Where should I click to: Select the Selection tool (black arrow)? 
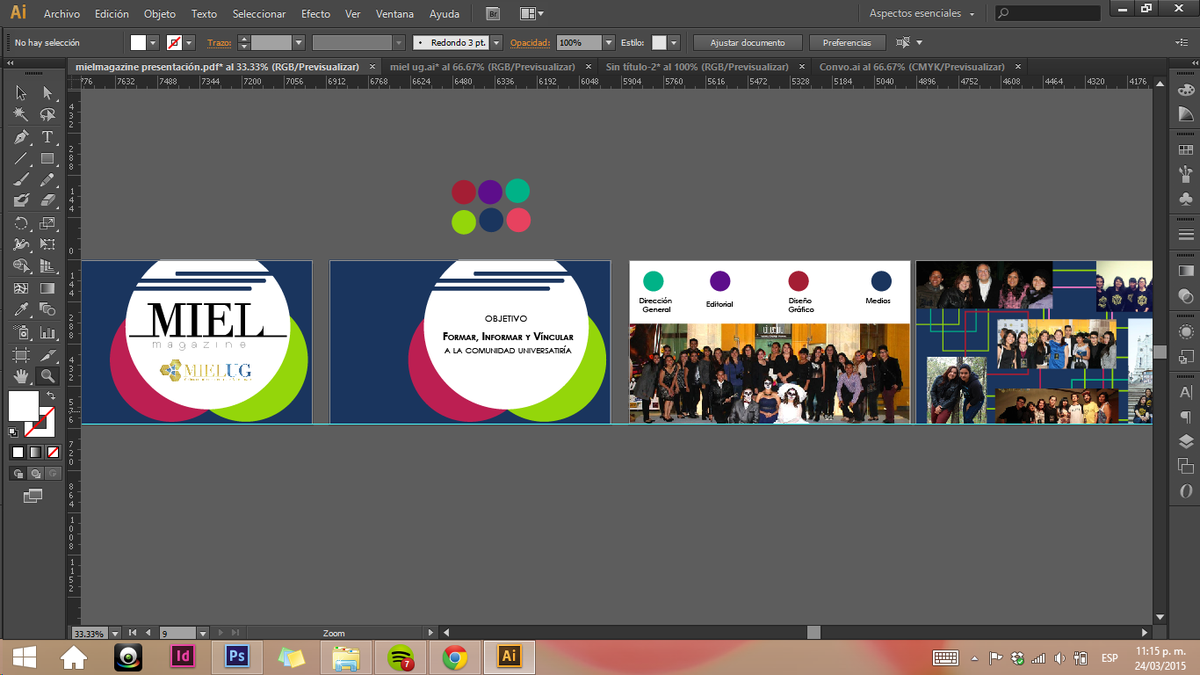20,92
